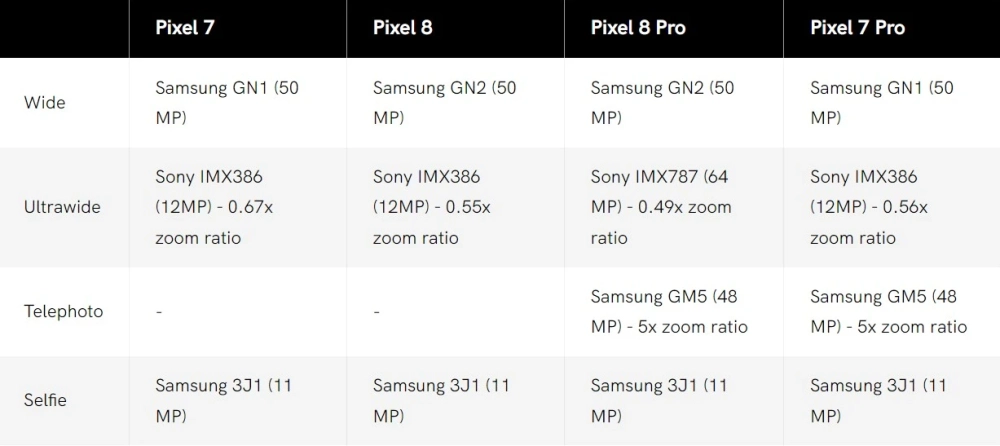1000x446 pixels.
Task: Select the Pixel 7 Pro column header
Action: 857,28
